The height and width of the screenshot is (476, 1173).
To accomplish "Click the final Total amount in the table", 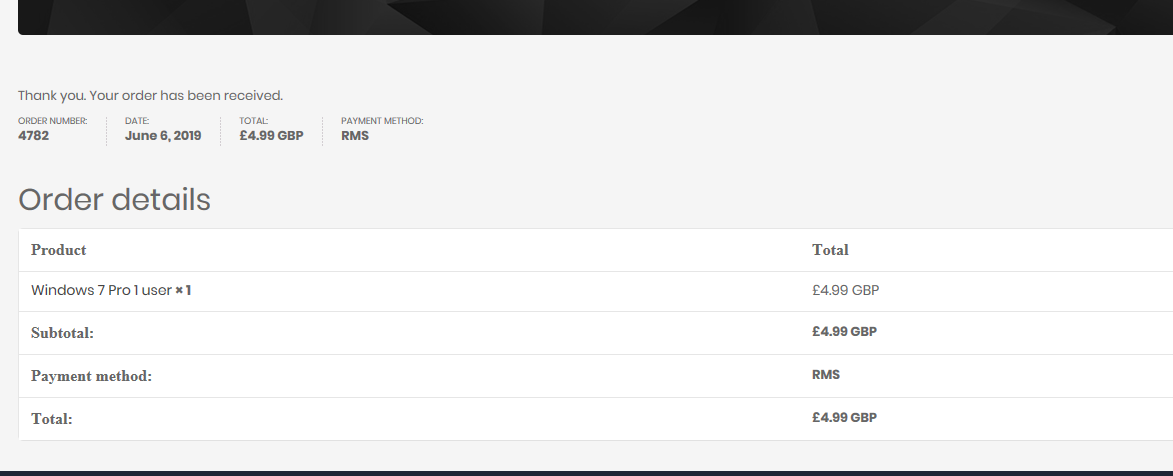I will pos(844,418).
